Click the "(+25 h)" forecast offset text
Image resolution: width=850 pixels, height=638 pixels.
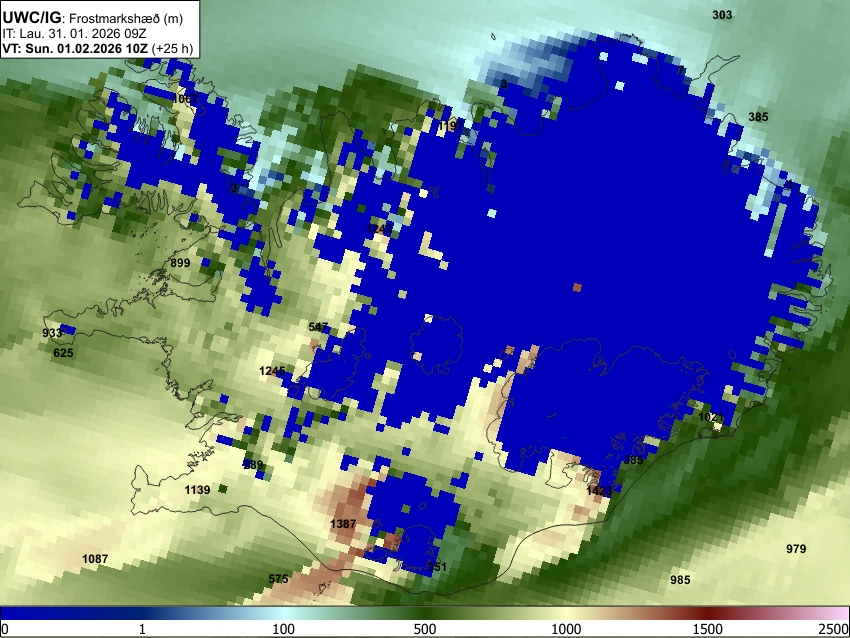[172, 48]
